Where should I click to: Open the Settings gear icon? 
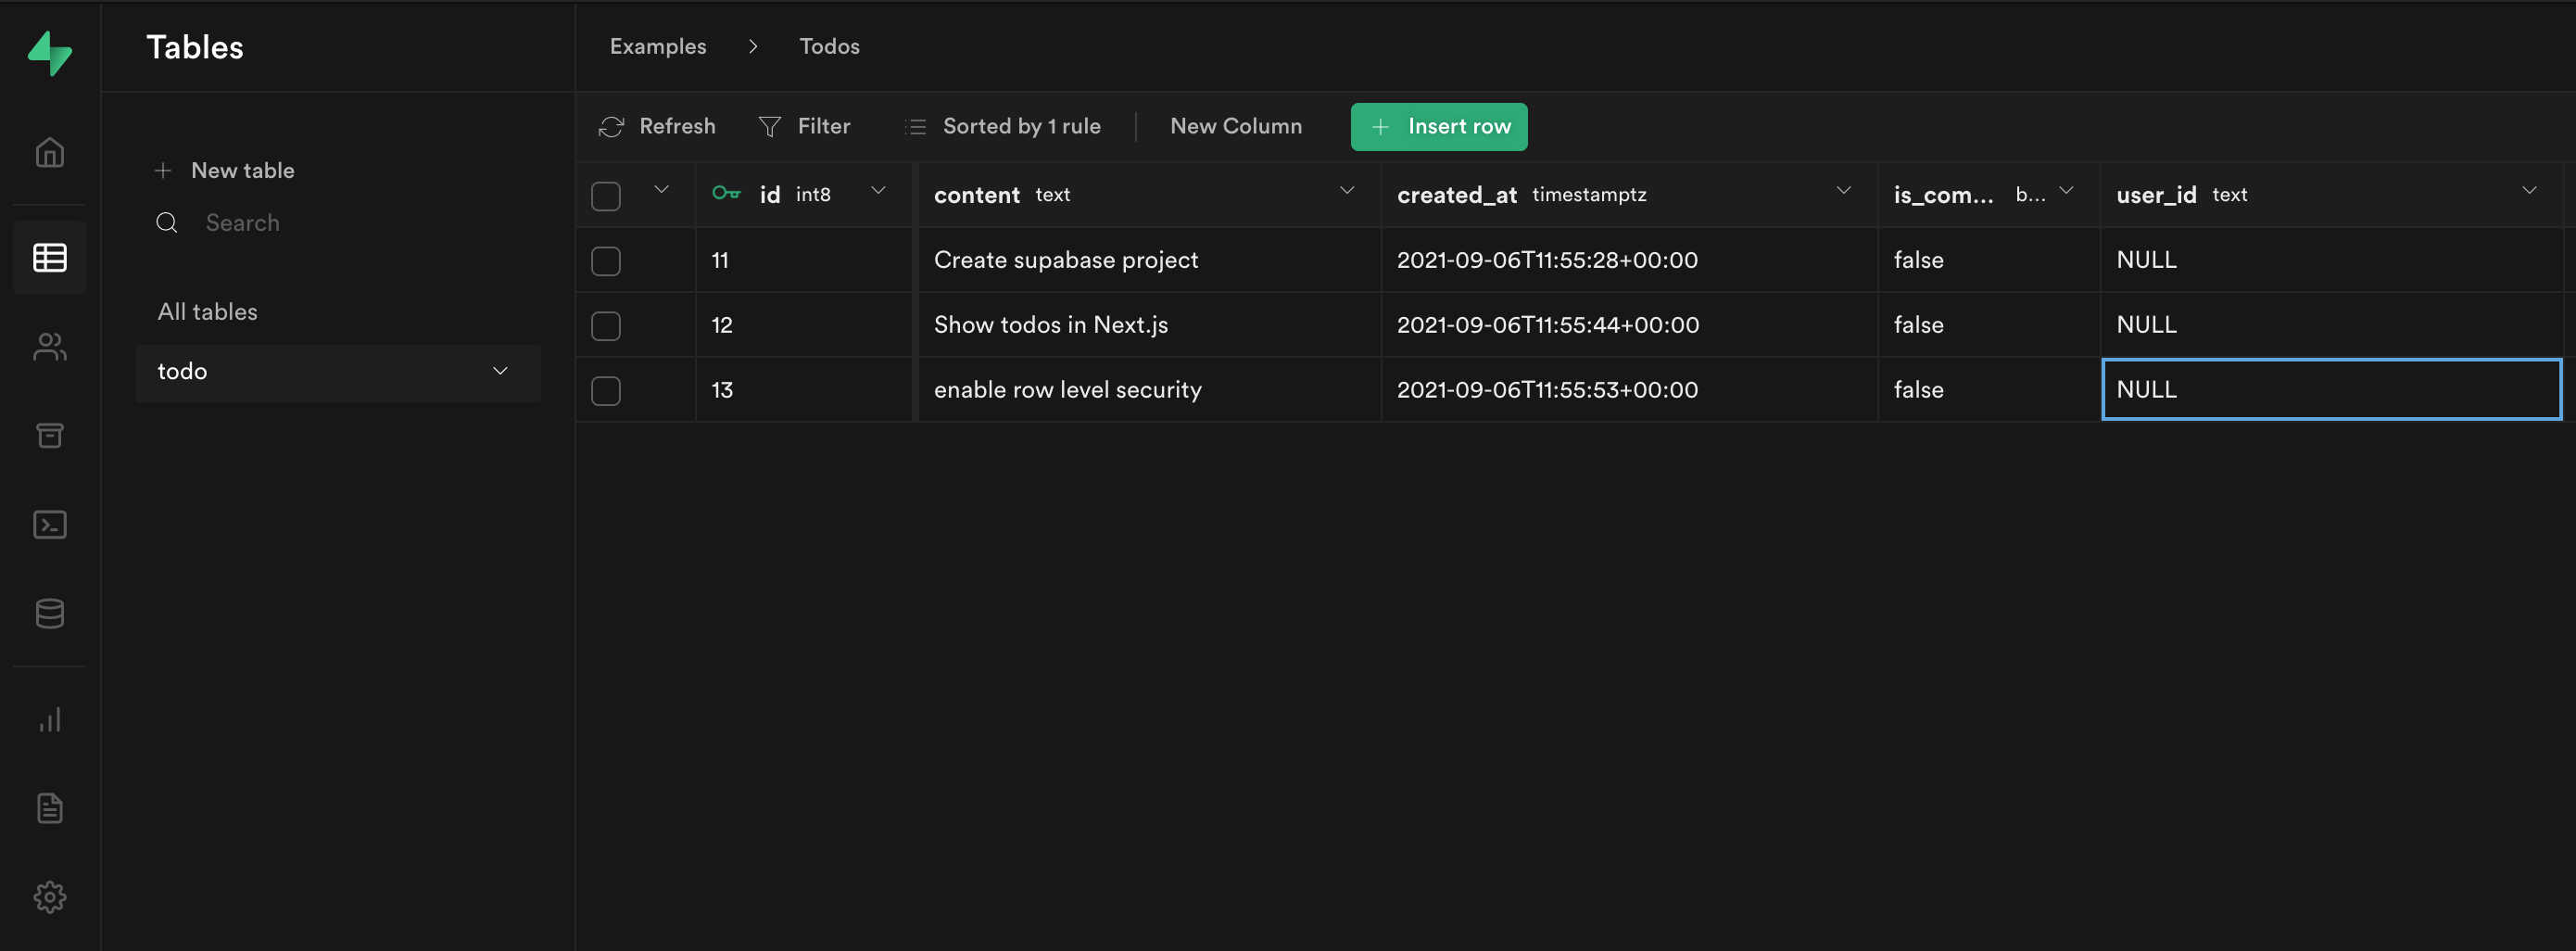point(50,896)
